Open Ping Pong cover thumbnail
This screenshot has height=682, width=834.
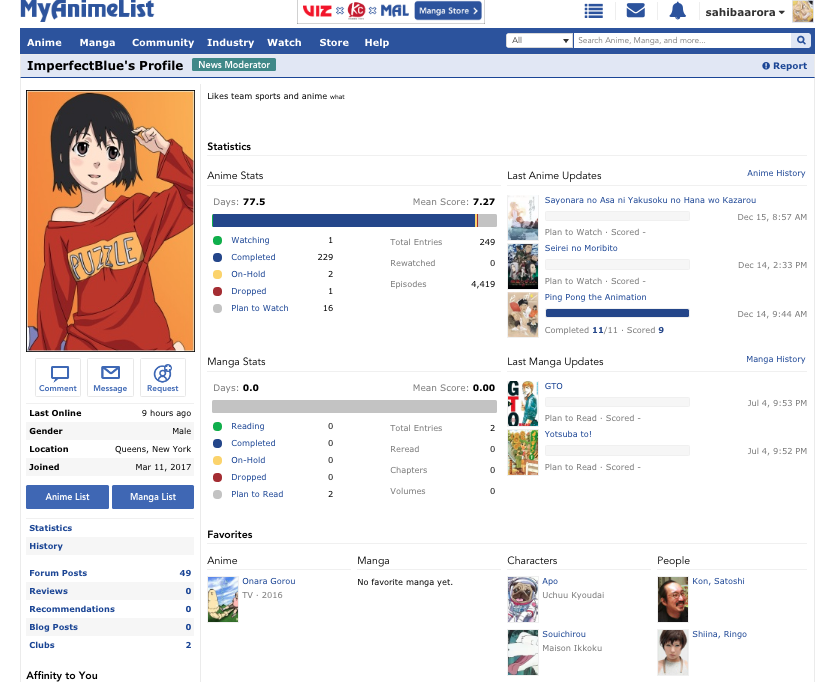[523, 315]
